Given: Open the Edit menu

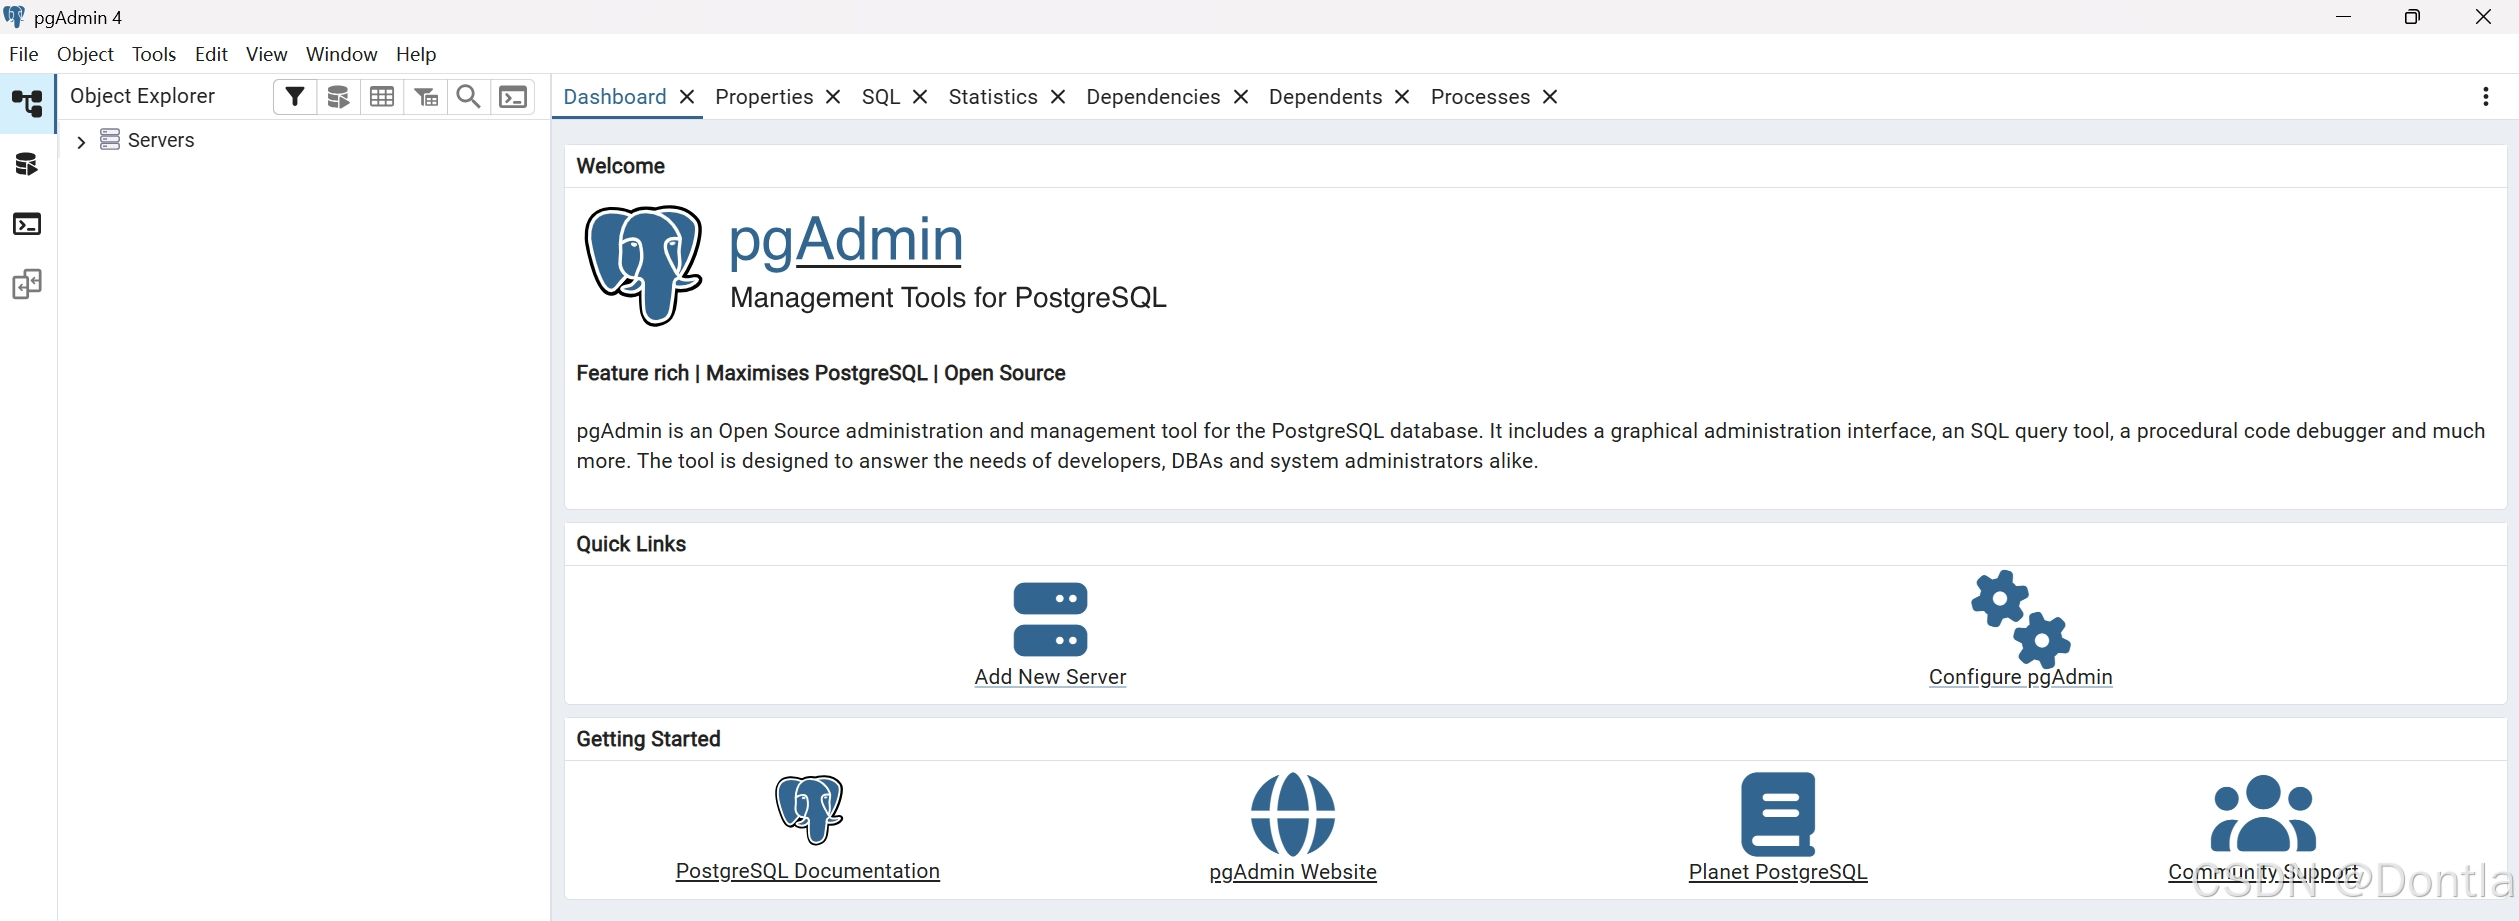Looking at the screenshot, I should [x=211, y=54].
